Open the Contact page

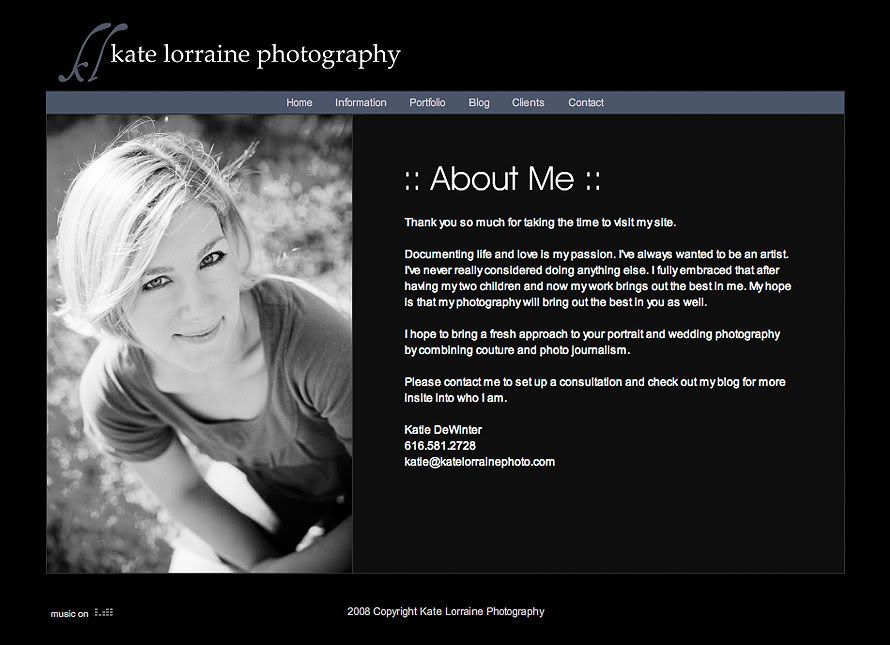(586, 103)
